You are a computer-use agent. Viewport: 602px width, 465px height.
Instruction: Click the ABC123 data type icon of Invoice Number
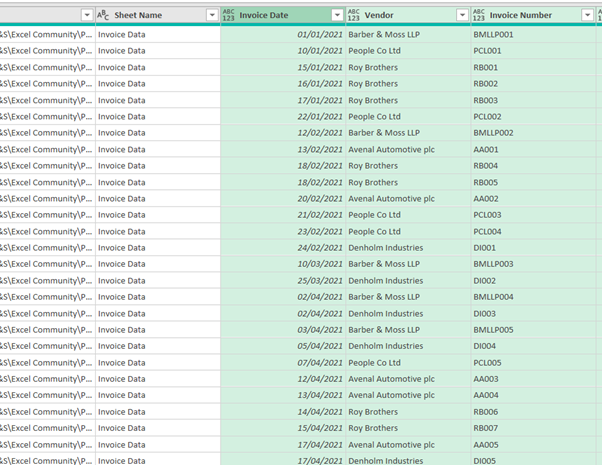(479, 15)
